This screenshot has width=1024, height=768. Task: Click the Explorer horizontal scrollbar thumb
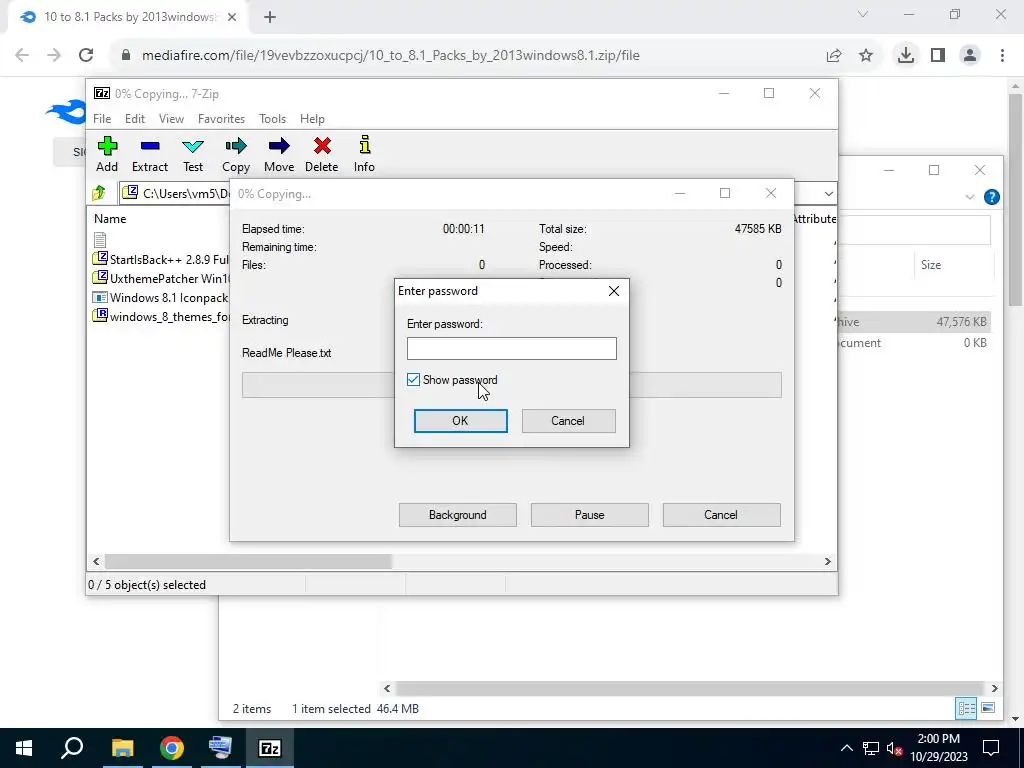pos(690,688)
